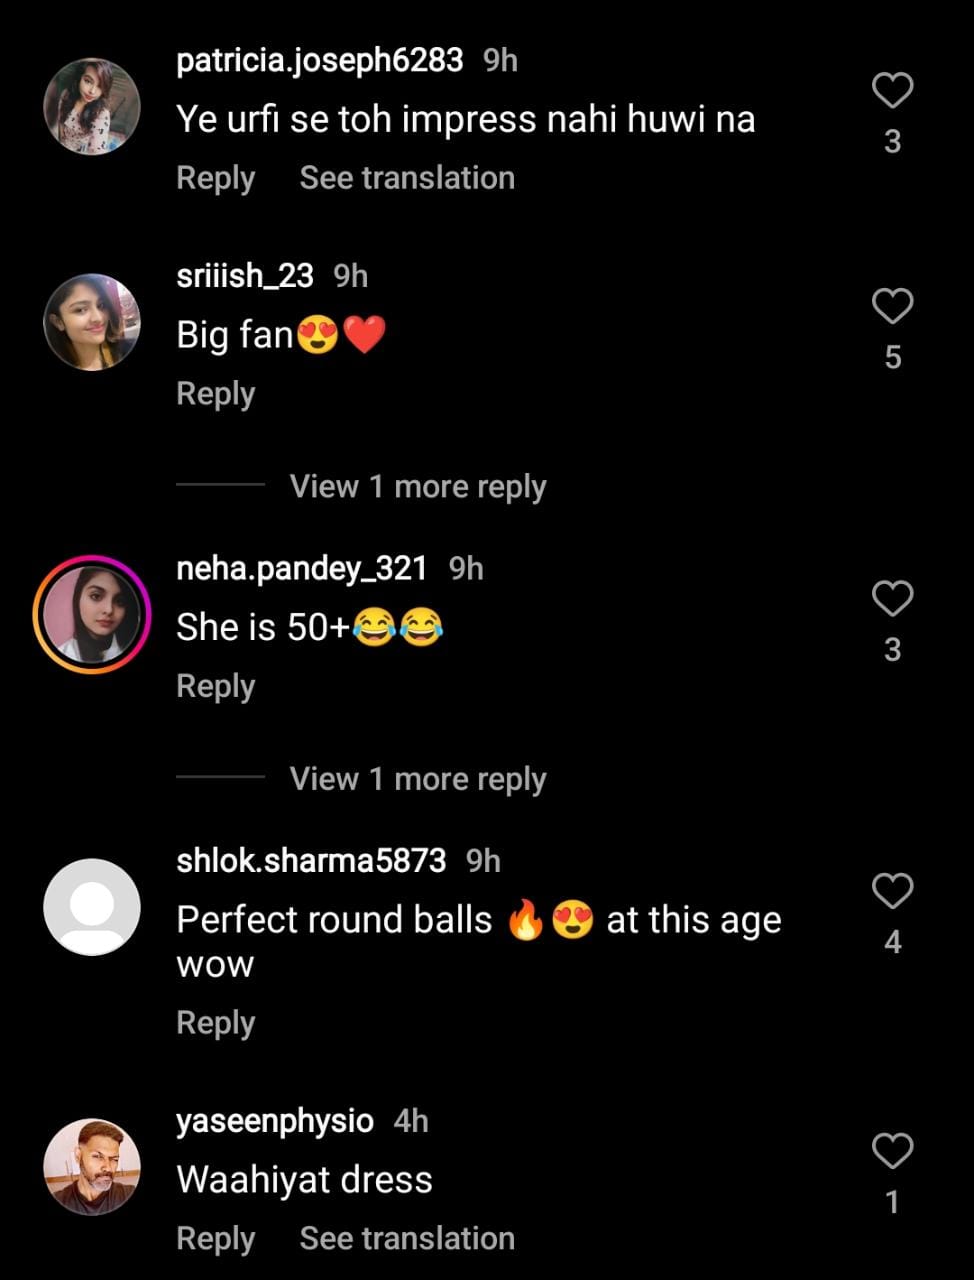The image size is (974, 1280).
Task: Open shlok.sharma5873's default avatar
Action: click(92, 907)
